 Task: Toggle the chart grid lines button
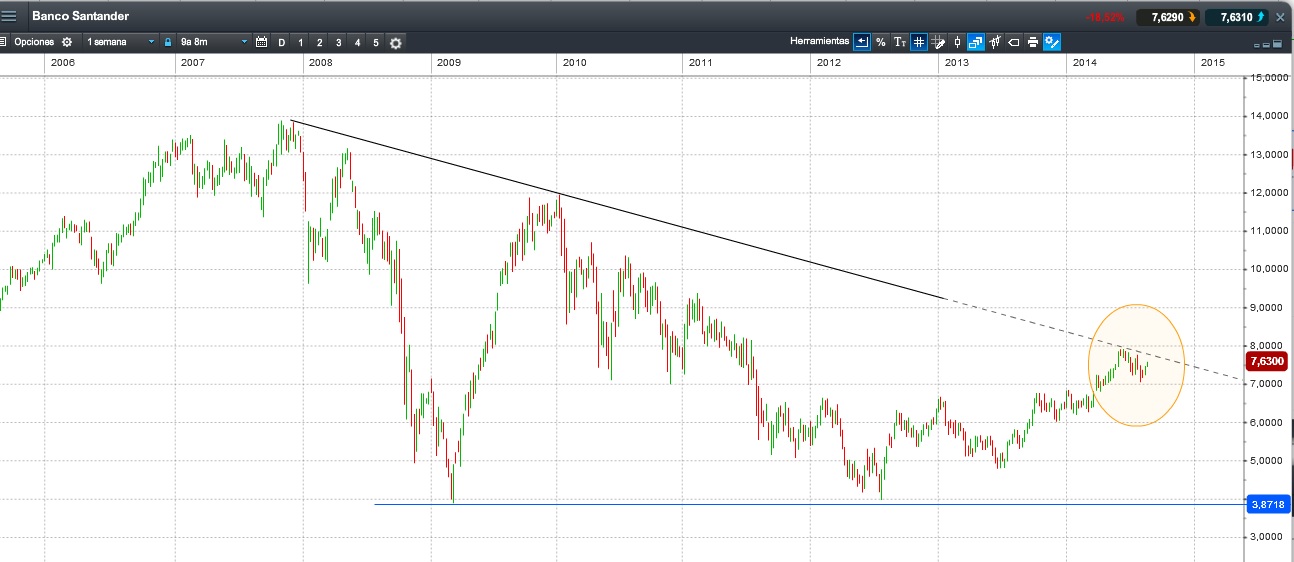click(x=918, y=42)
